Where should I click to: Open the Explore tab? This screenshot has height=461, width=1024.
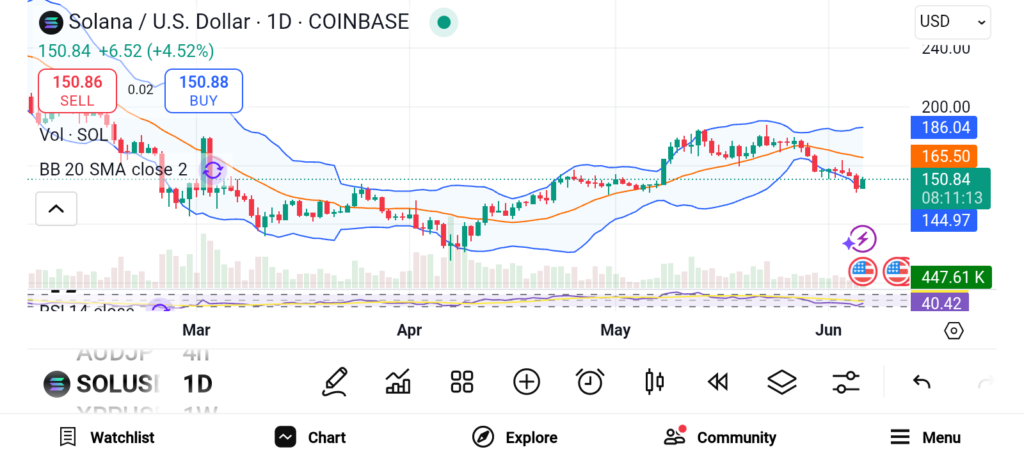[515, 437]
